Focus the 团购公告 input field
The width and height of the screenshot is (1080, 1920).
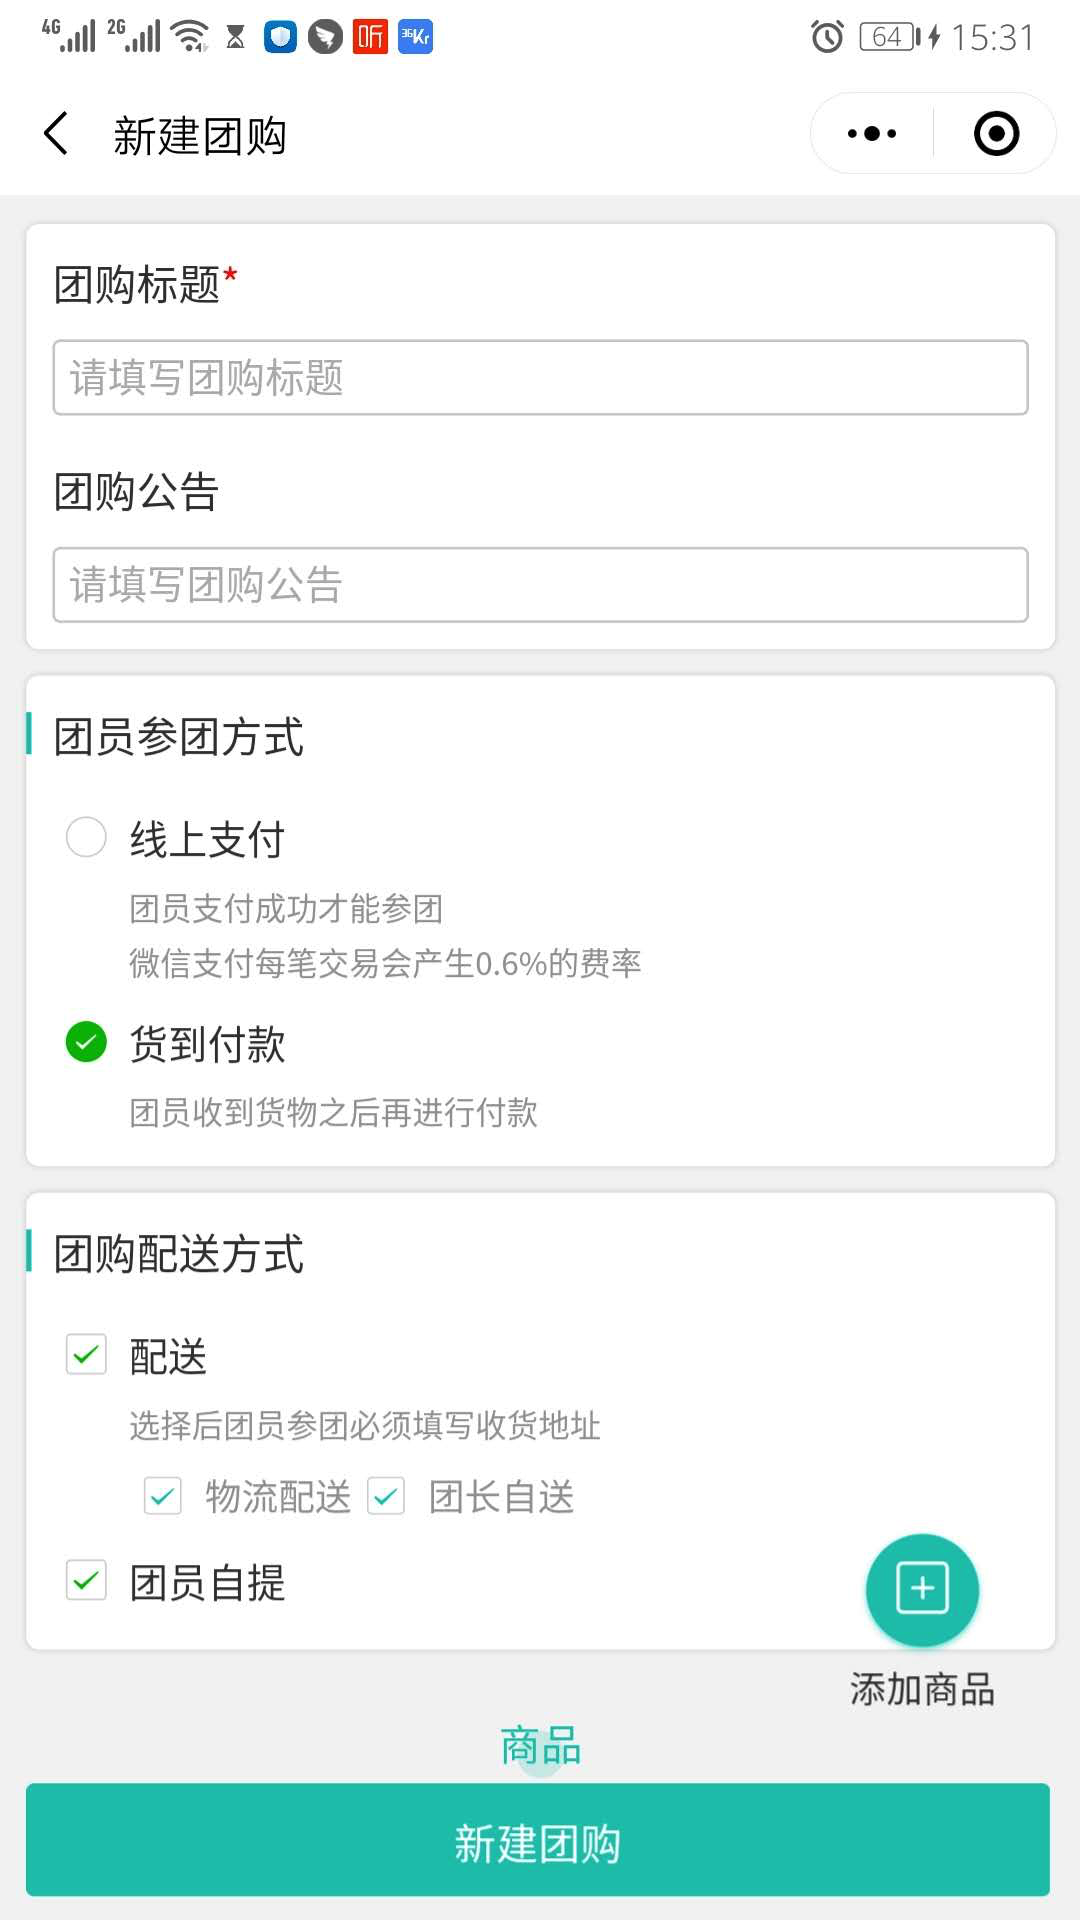tap(540, 585)
